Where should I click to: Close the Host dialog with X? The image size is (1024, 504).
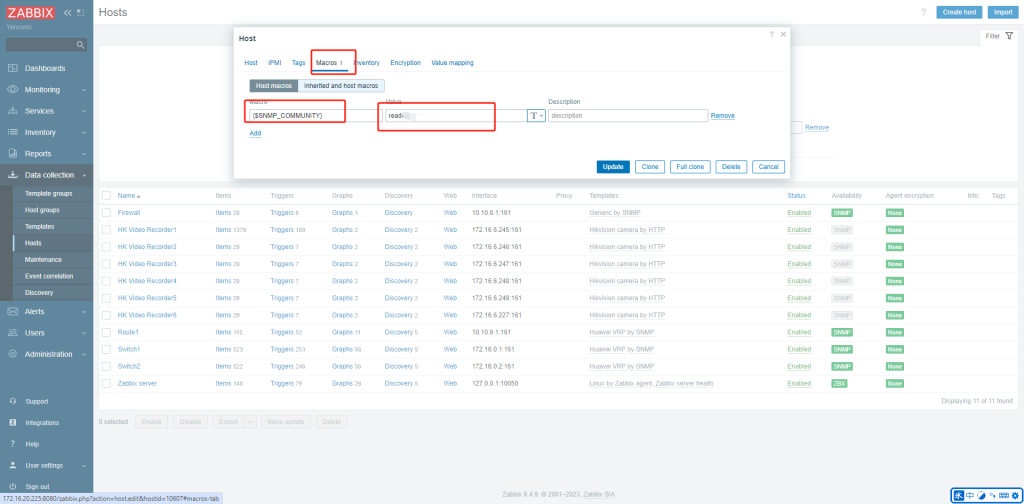coord(783,34)
